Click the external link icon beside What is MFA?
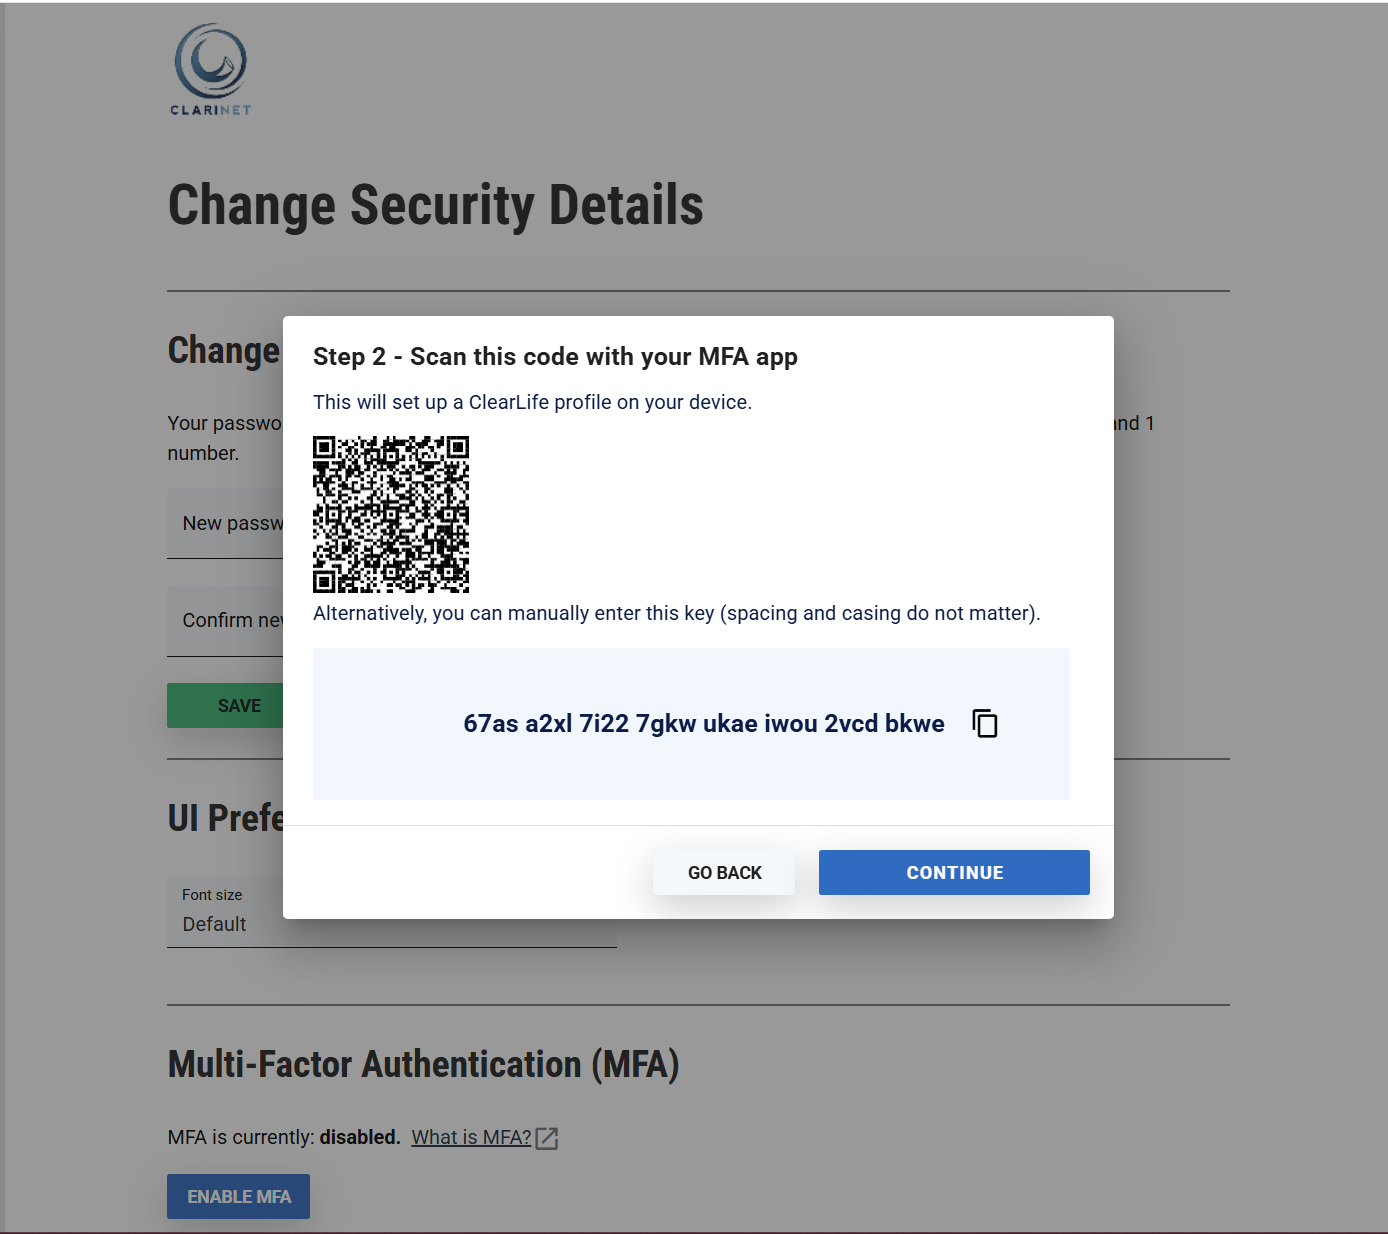The height and width of the screenshot is (1234, 1388). click(547, 1138)
